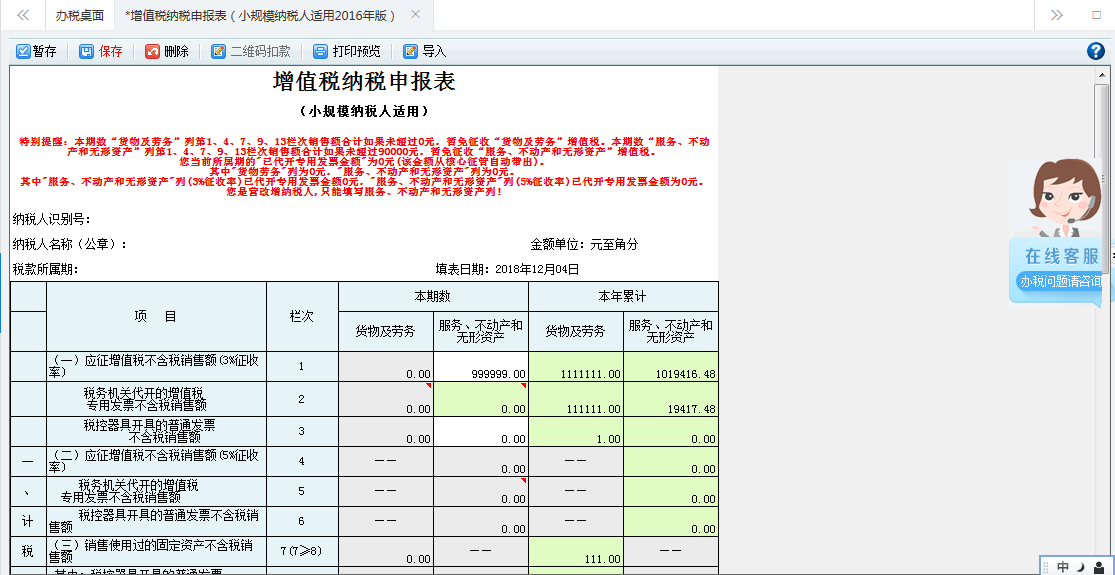The width and height of the screenshot is (1115, 575).
Task: Click the 打印预览 text label
Action: 356,51
